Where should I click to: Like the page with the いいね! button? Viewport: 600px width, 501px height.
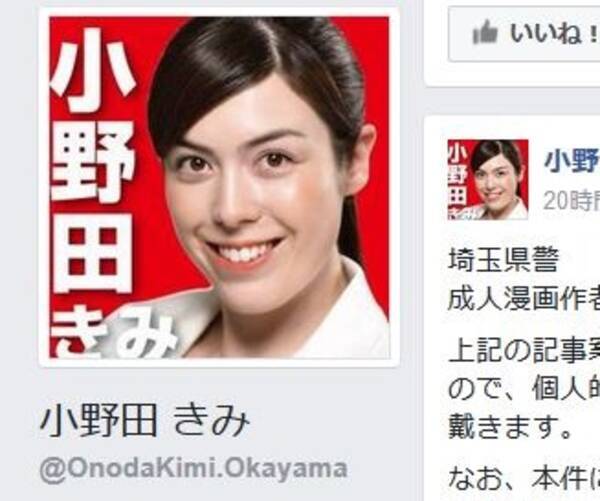pyautogui.click(x=524, y=33)
